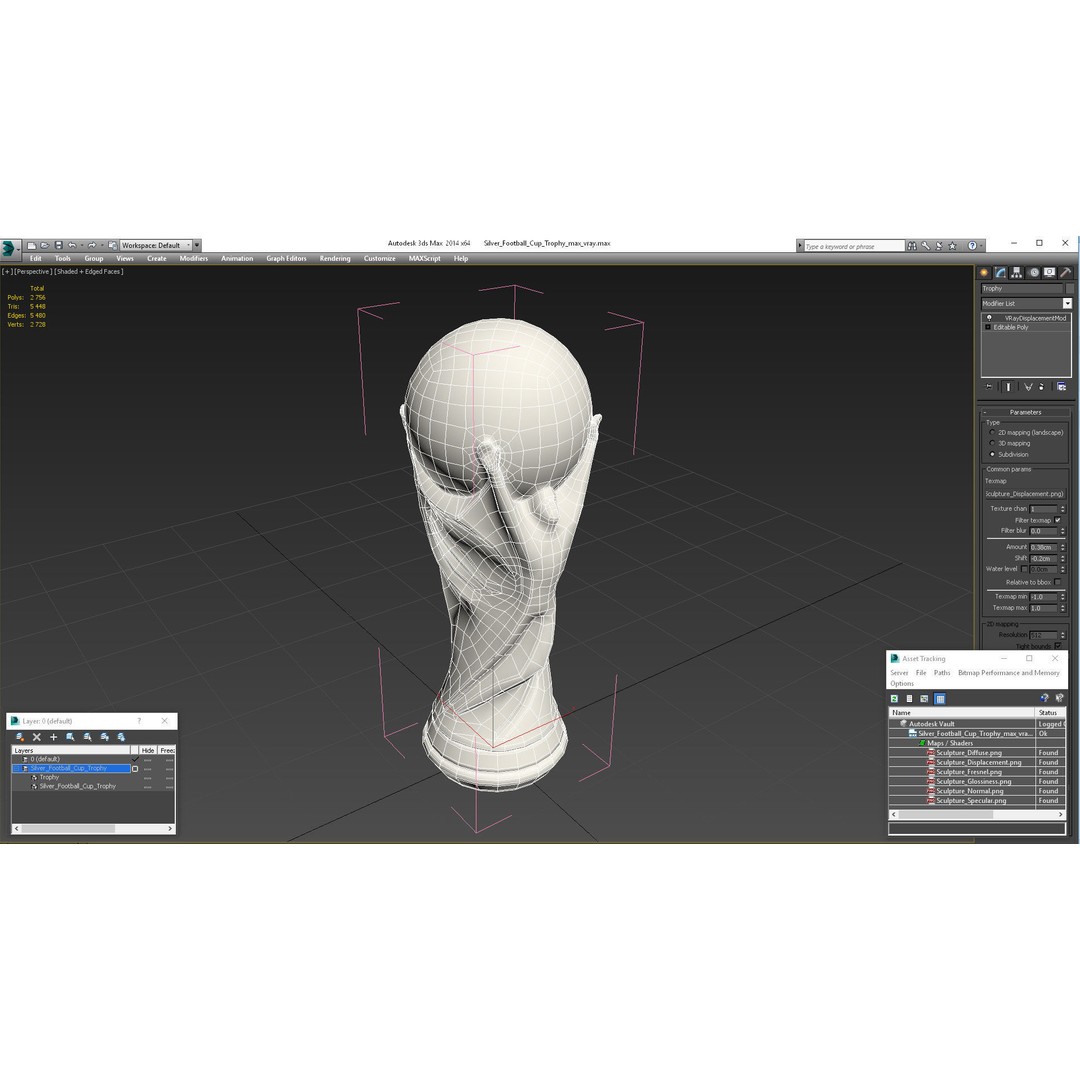Open the Hierarchy command panel tab
Image resolution: width=1080 pixels, height=1080 pixels.
click(x=1017, y=273)
